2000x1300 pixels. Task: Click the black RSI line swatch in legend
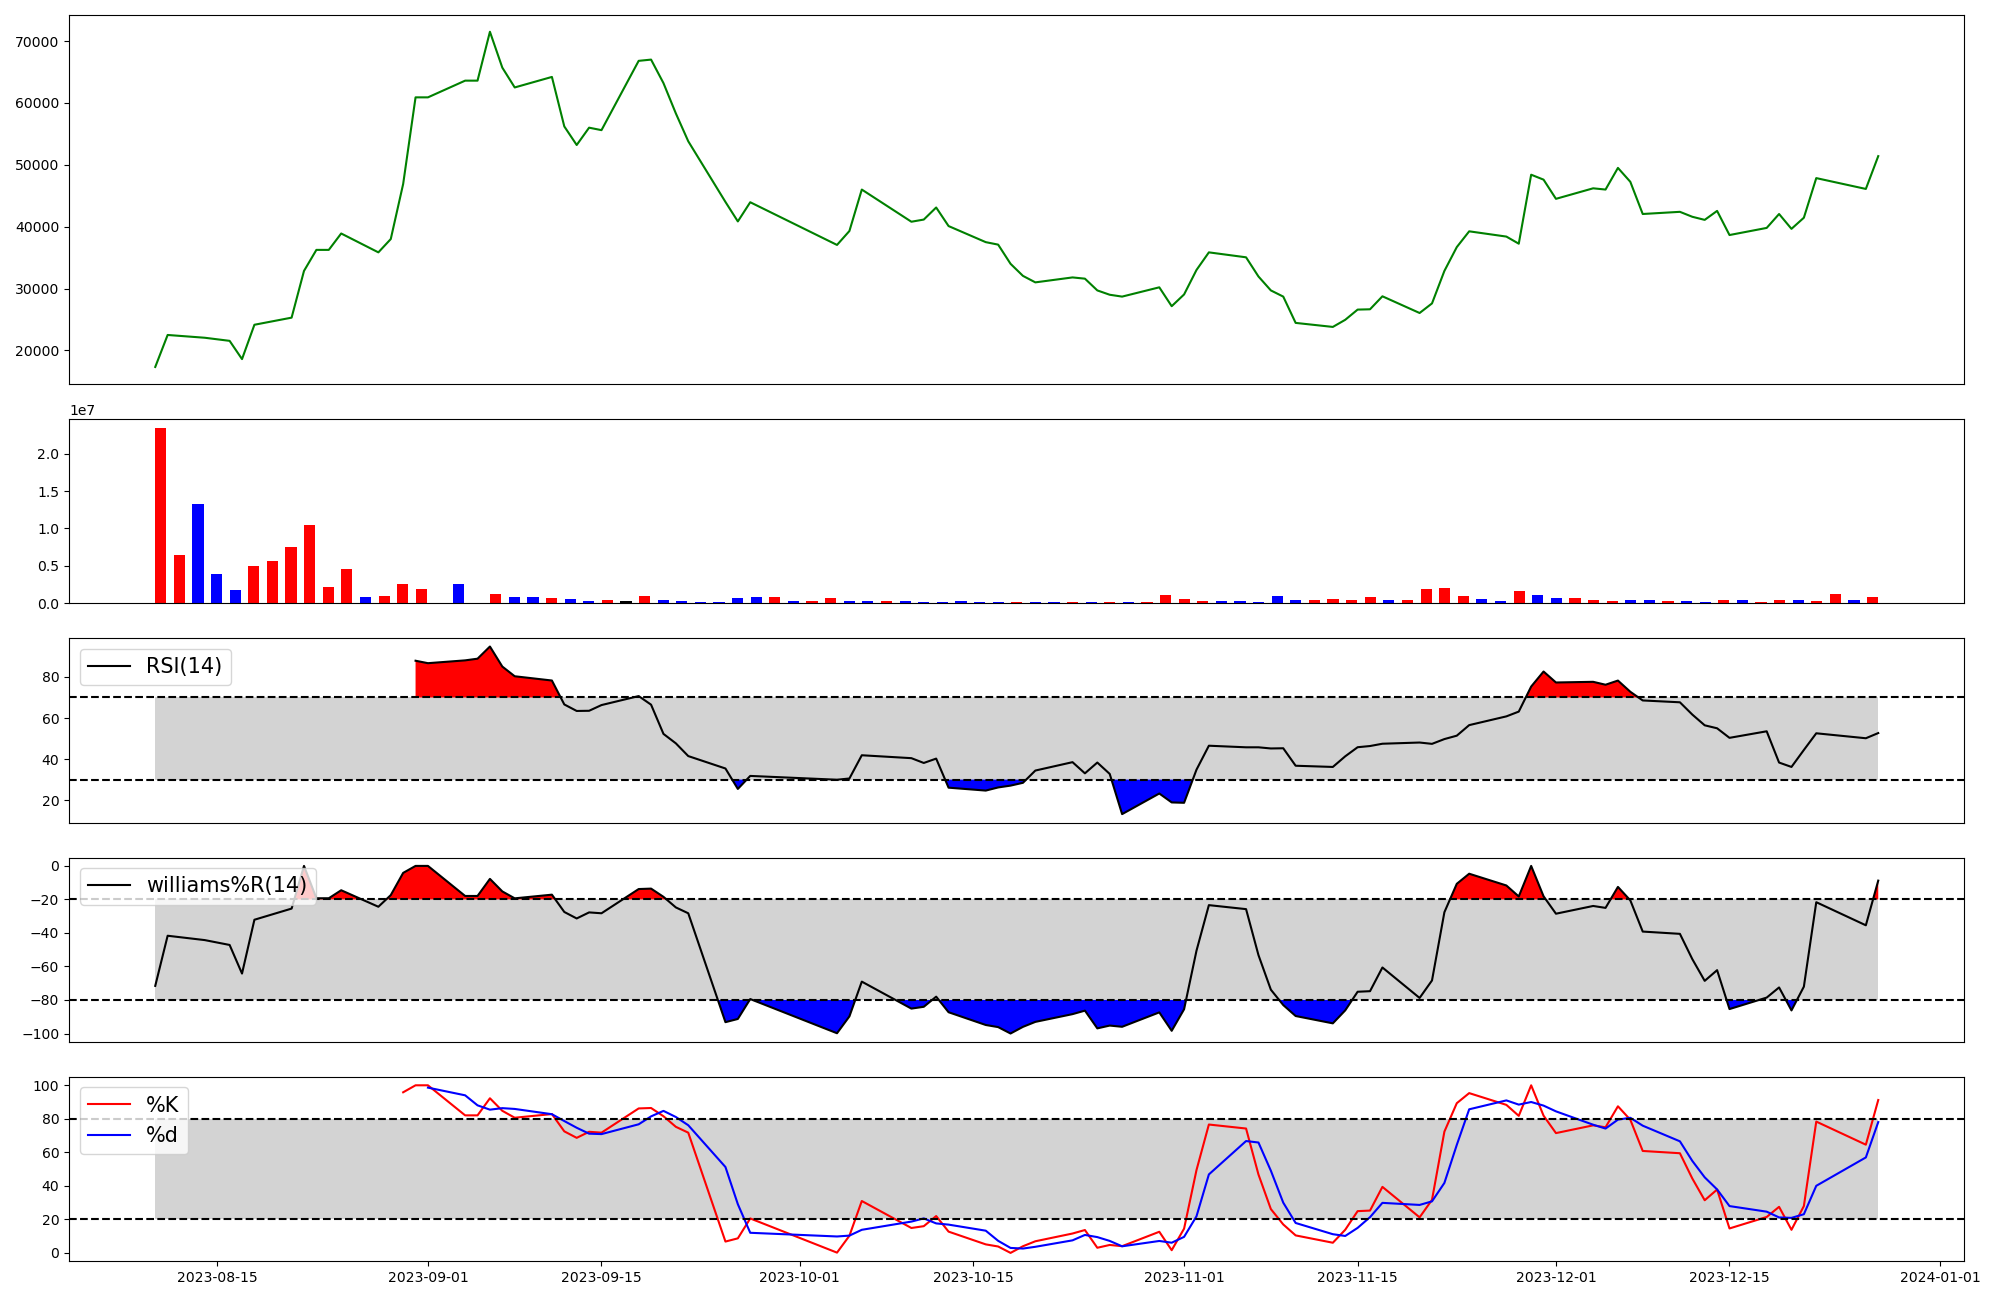pos(110,666)
